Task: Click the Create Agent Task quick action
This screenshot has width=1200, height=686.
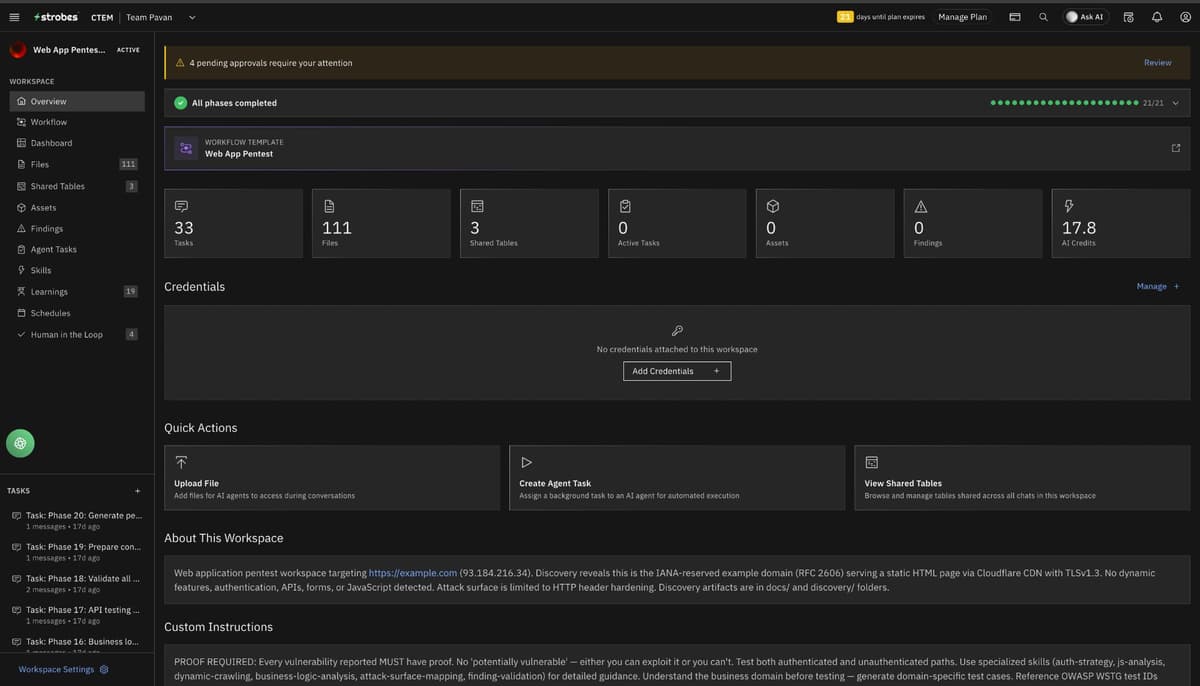Action: [677, 478]
